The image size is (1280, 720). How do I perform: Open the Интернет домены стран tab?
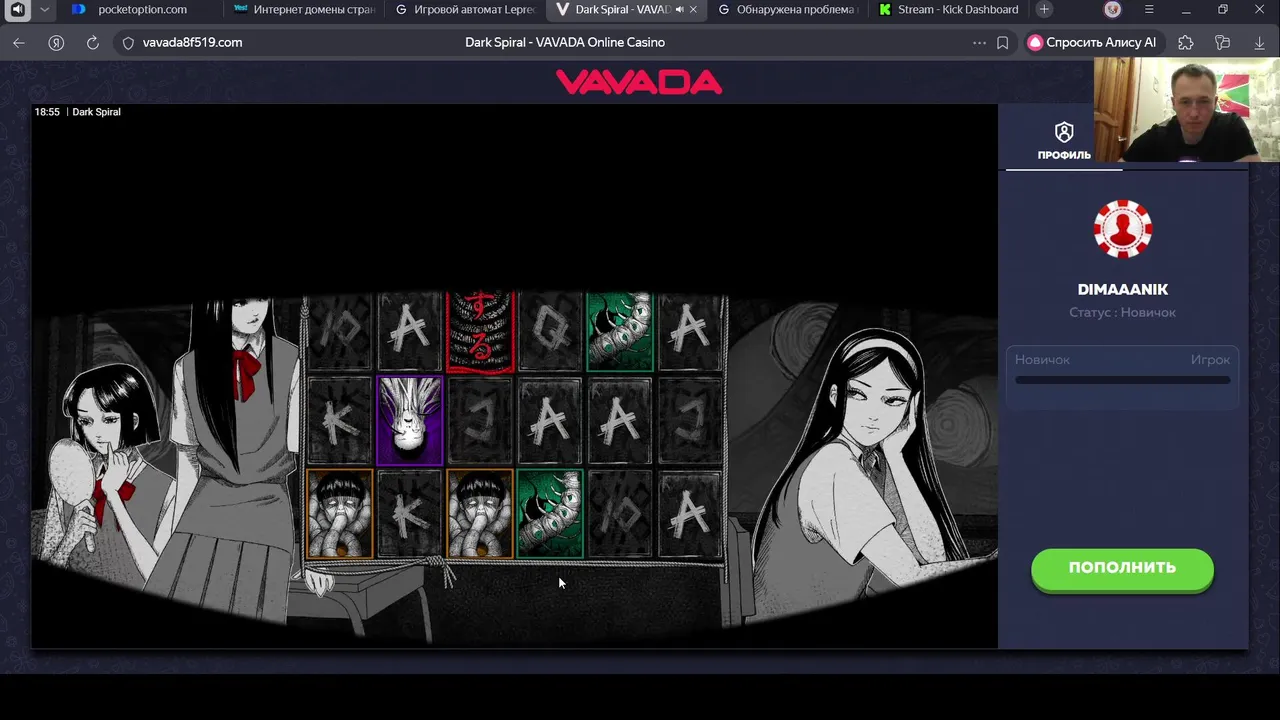click(x=303, y=9)
